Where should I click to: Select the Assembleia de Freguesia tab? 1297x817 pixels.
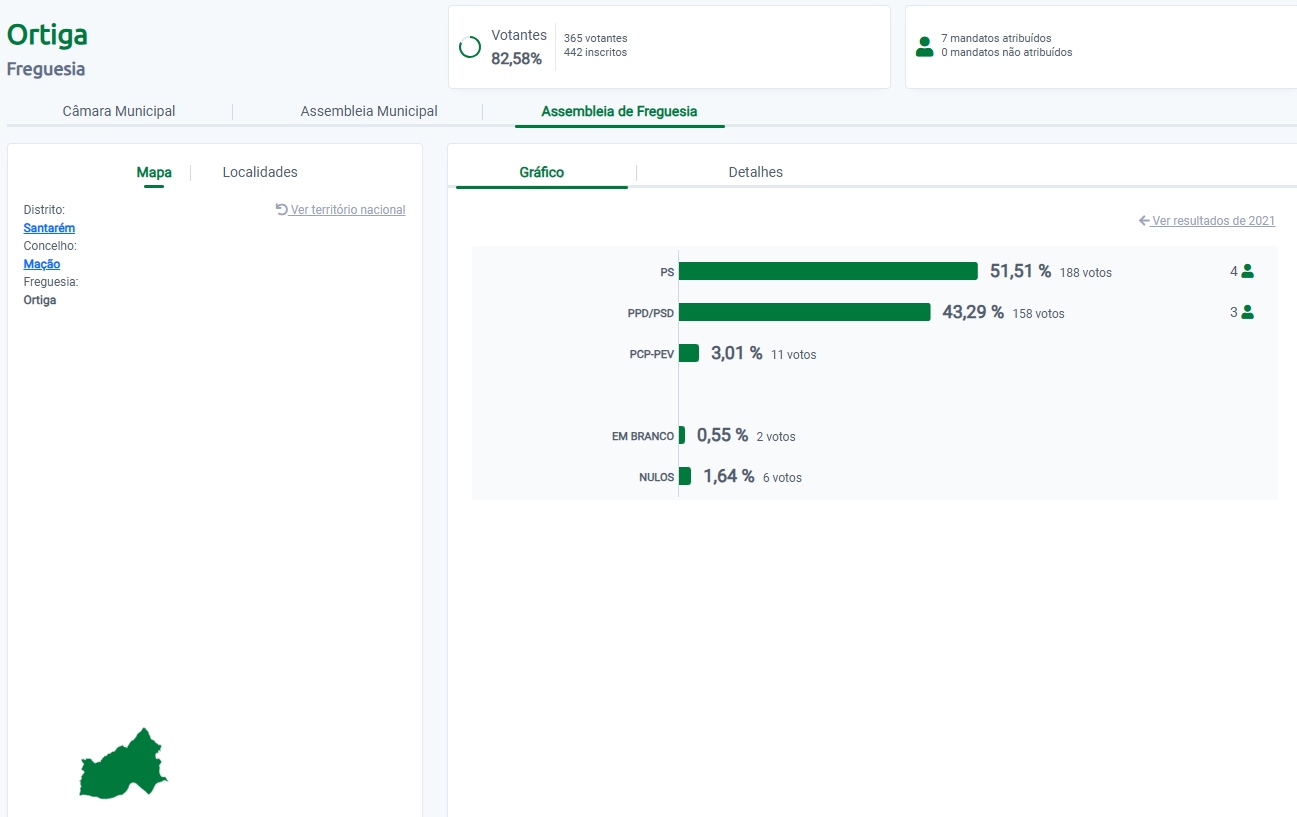pos(619,111)
